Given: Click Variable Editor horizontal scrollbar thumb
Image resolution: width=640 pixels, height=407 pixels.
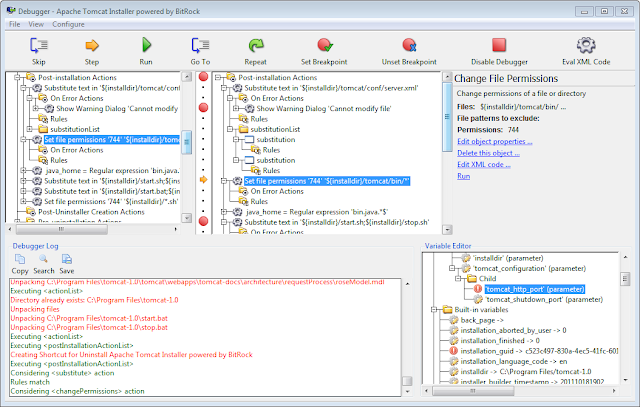Looking at the screenshot, I should [x=473, y=391].
